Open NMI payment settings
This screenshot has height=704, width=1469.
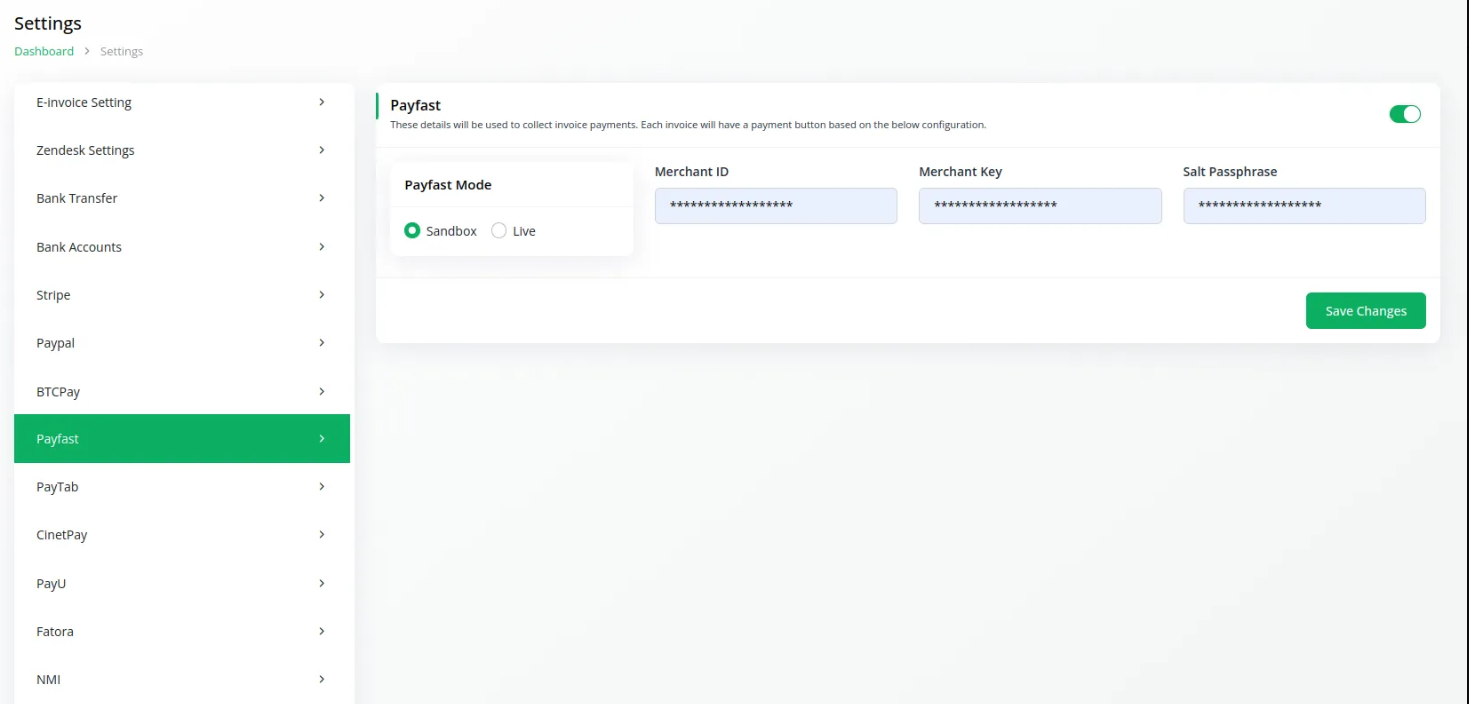(x=182, y=679)
